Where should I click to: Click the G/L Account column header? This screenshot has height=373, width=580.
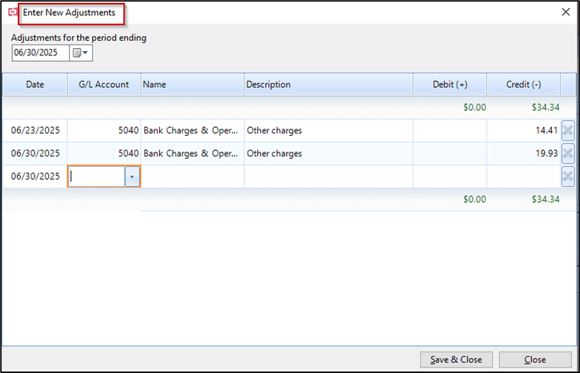[x=104, y=84]
